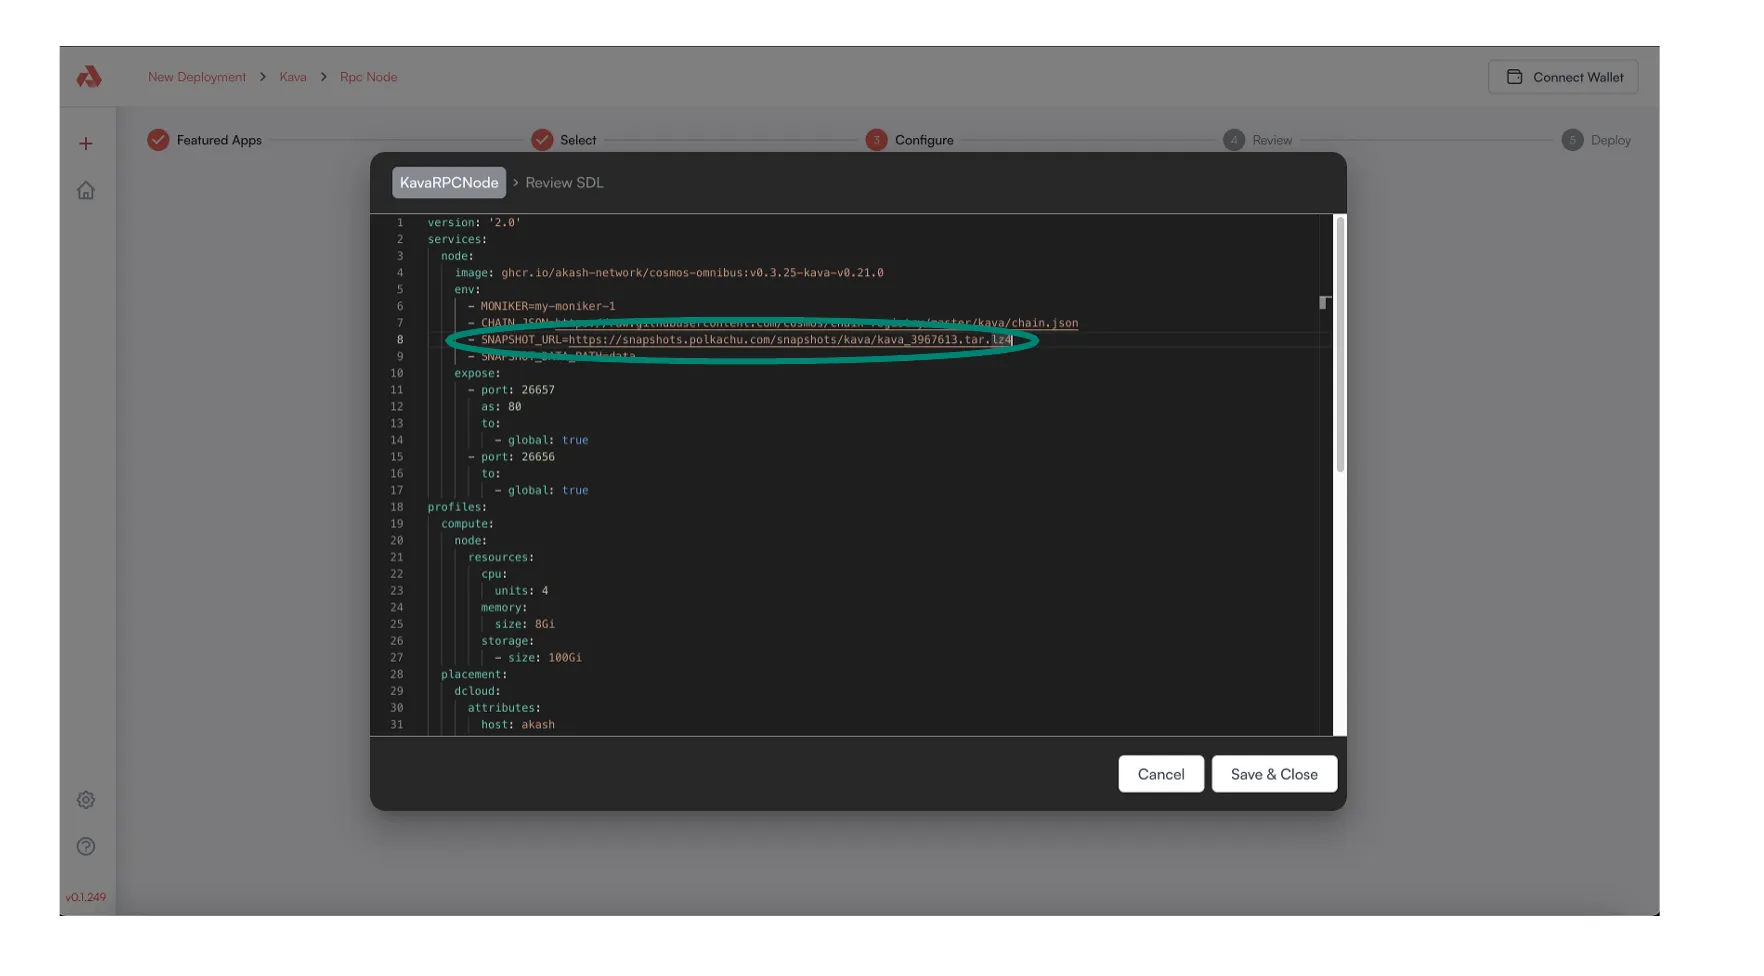Click the Configure step number icon
Image resolution: width=1764 pixels, height=976 pixels.
876,140
